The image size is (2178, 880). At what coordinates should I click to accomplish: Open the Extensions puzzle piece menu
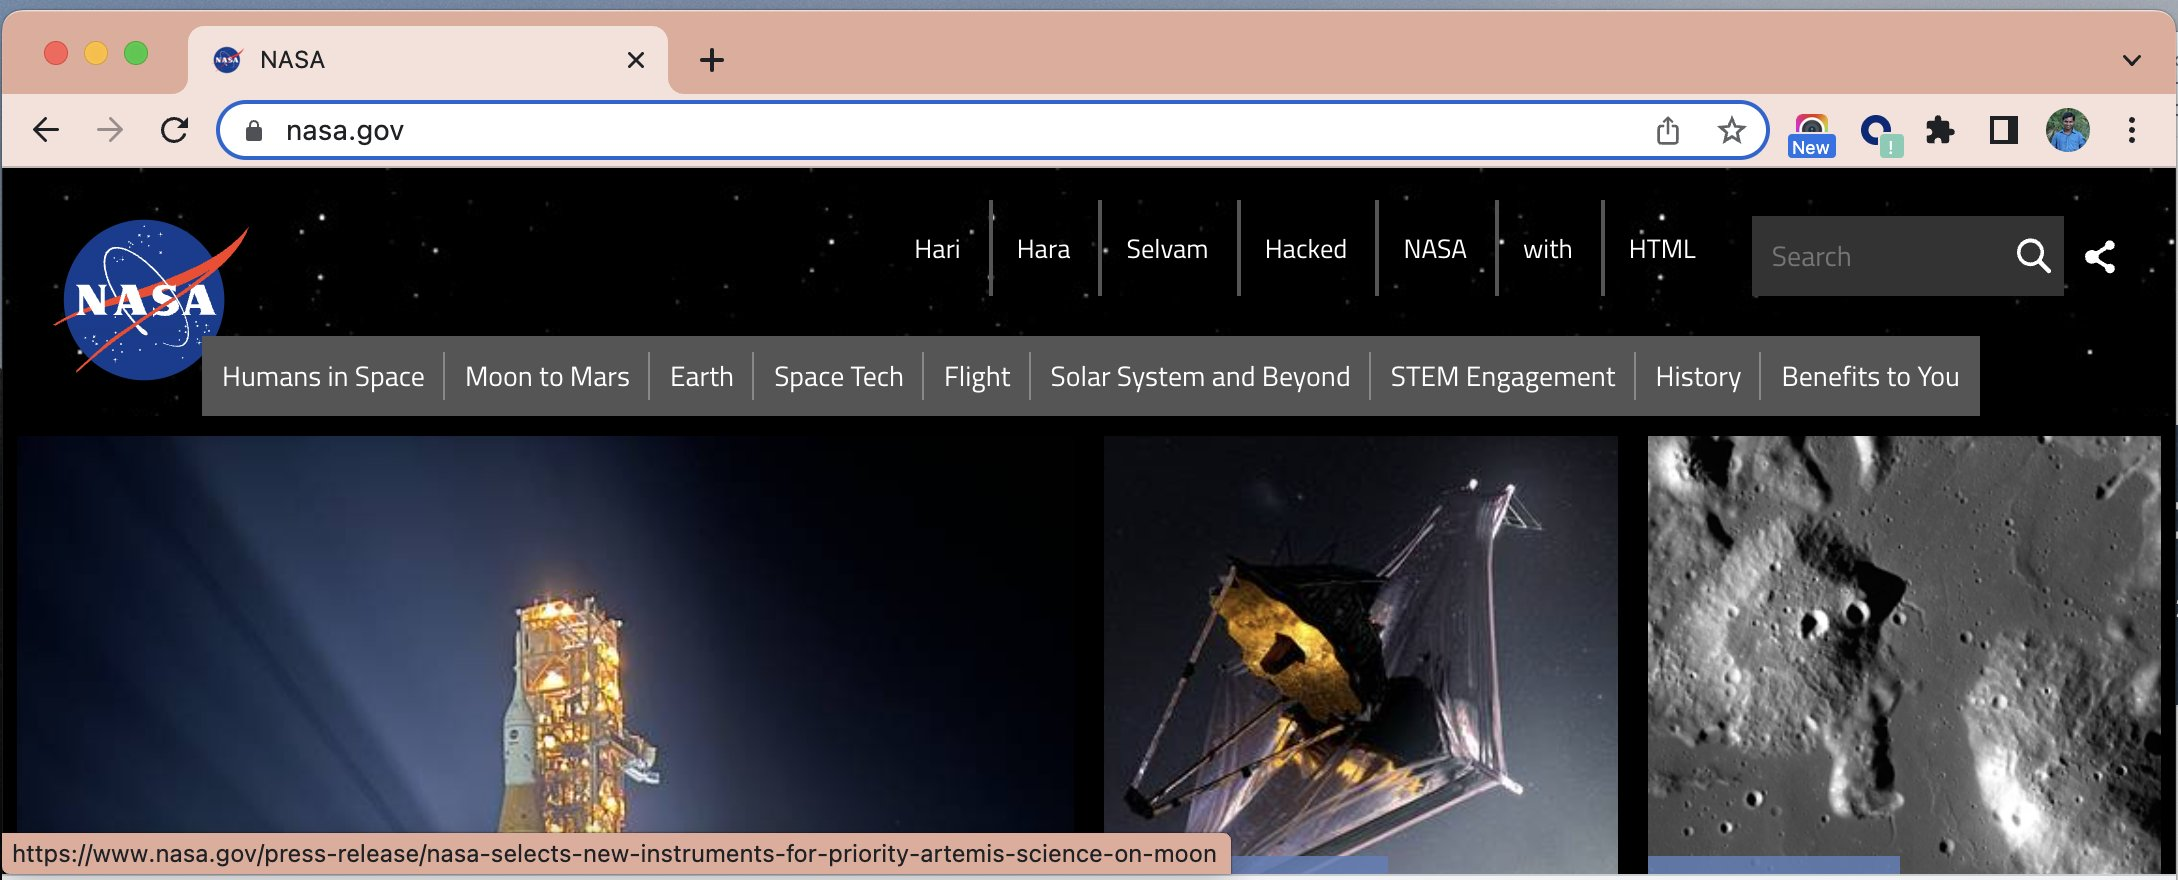(1940, 130)
